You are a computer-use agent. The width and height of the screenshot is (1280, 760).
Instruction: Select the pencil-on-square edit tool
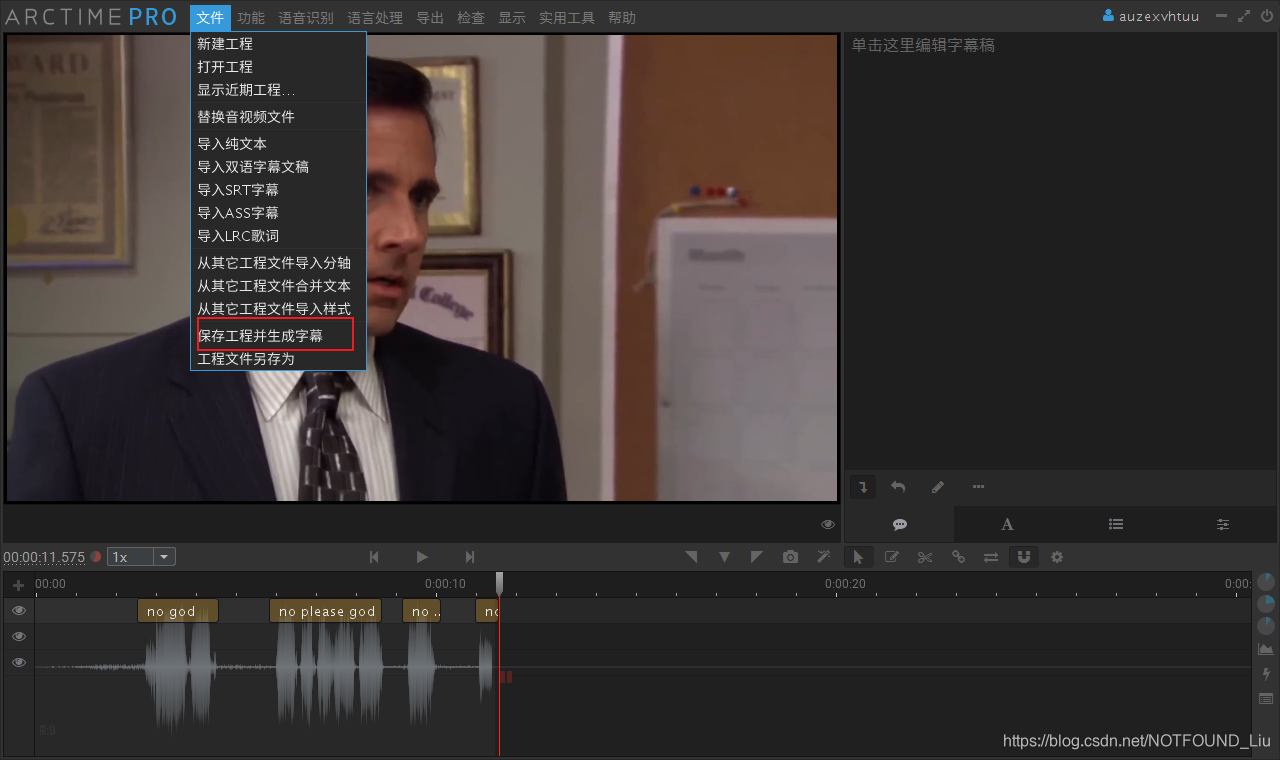tap(892, 557)
